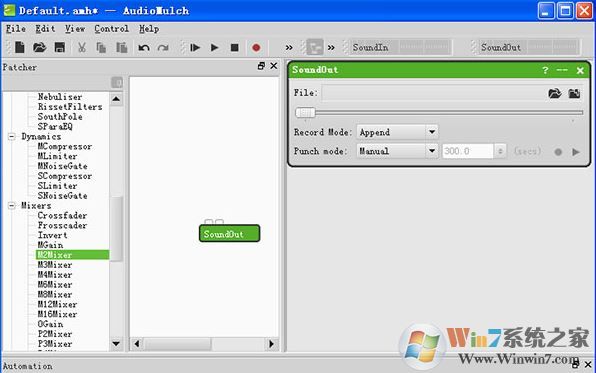
Task: Open the Help menu
Action: tap(149, 29)
